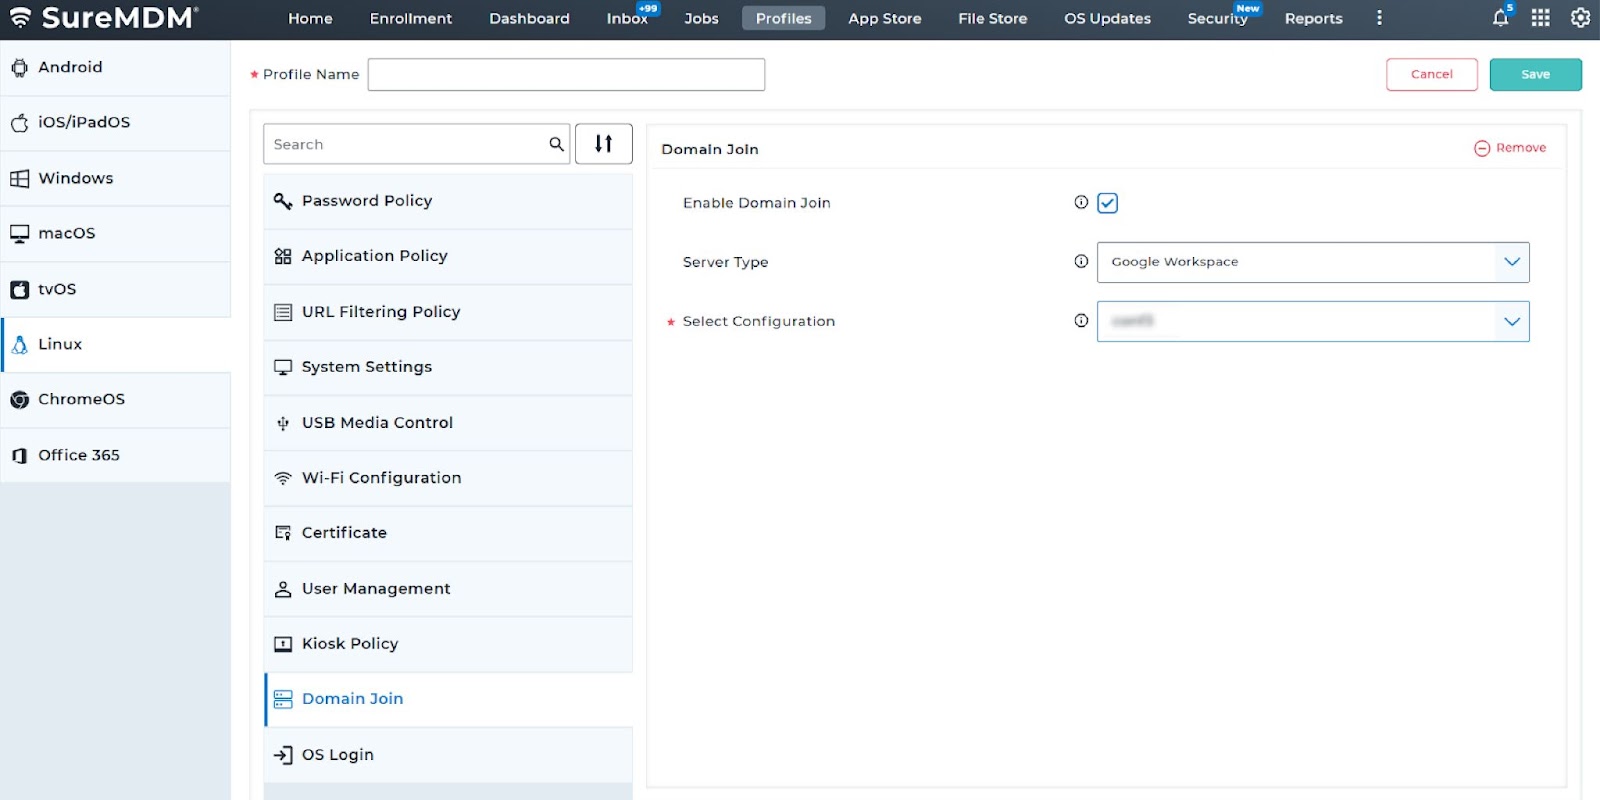Open the Dashboard tab
This screenshot has height=800, width=1600.
[529, 18]
